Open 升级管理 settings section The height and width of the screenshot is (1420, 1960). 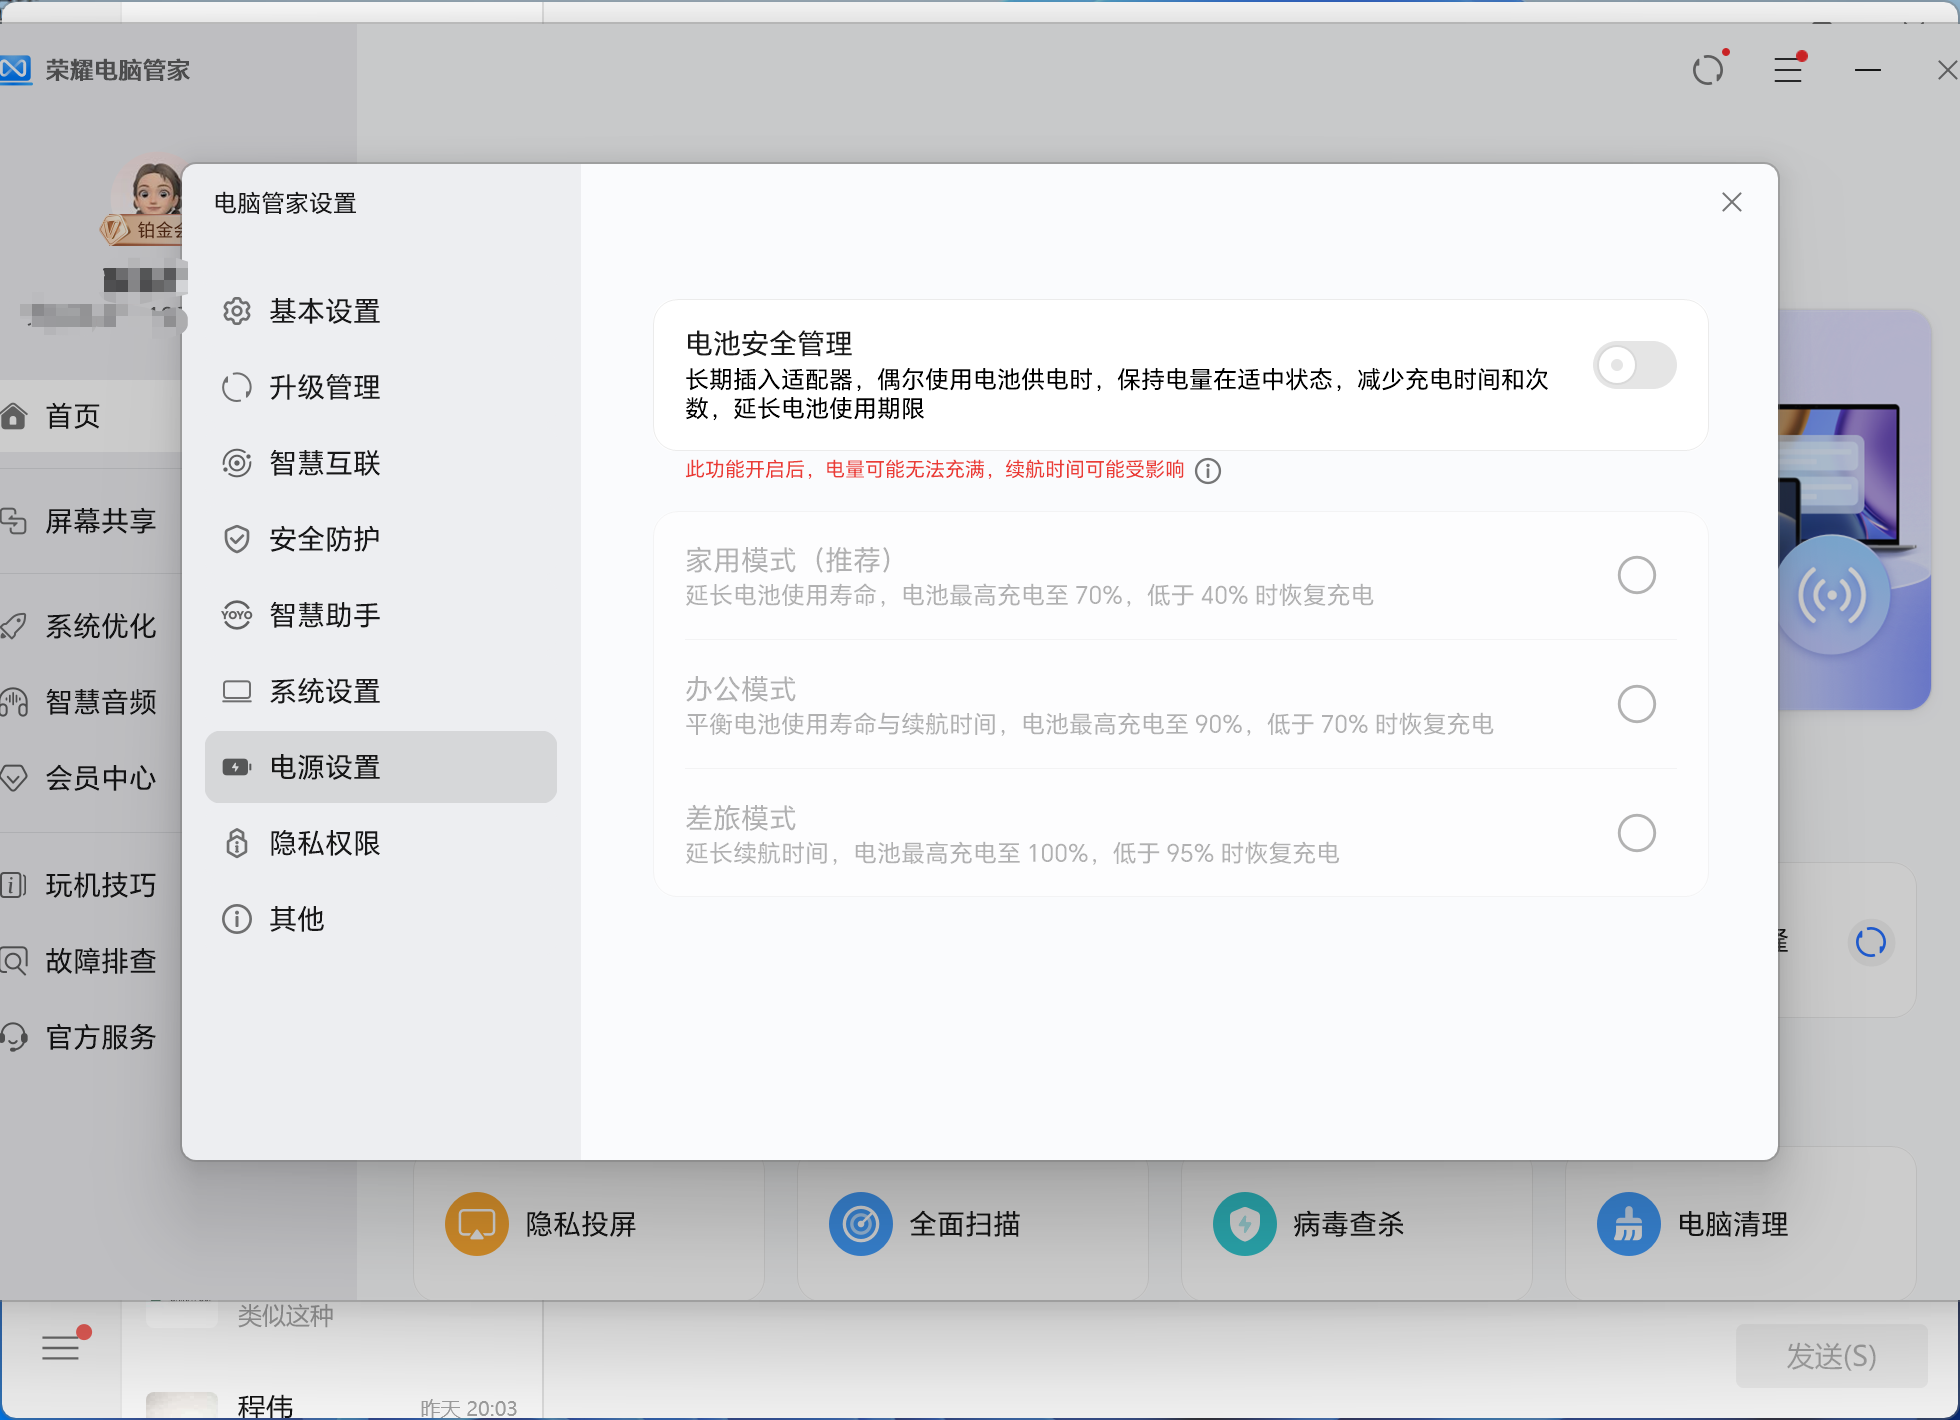click(324, 387)
